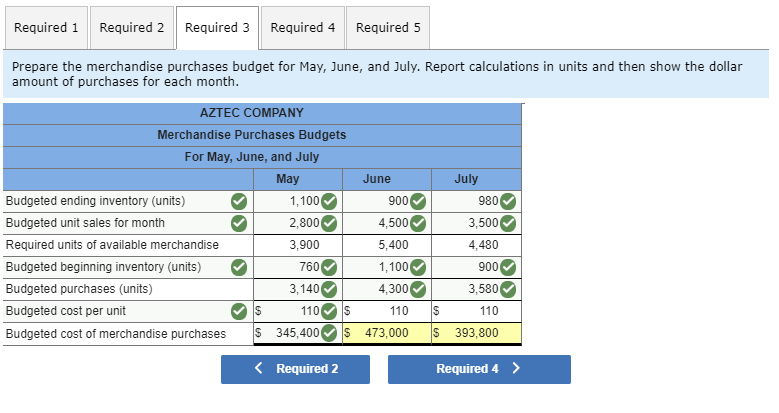Click the Budgeted purchases (units) row label
The image size is (779, 413).
79,289
